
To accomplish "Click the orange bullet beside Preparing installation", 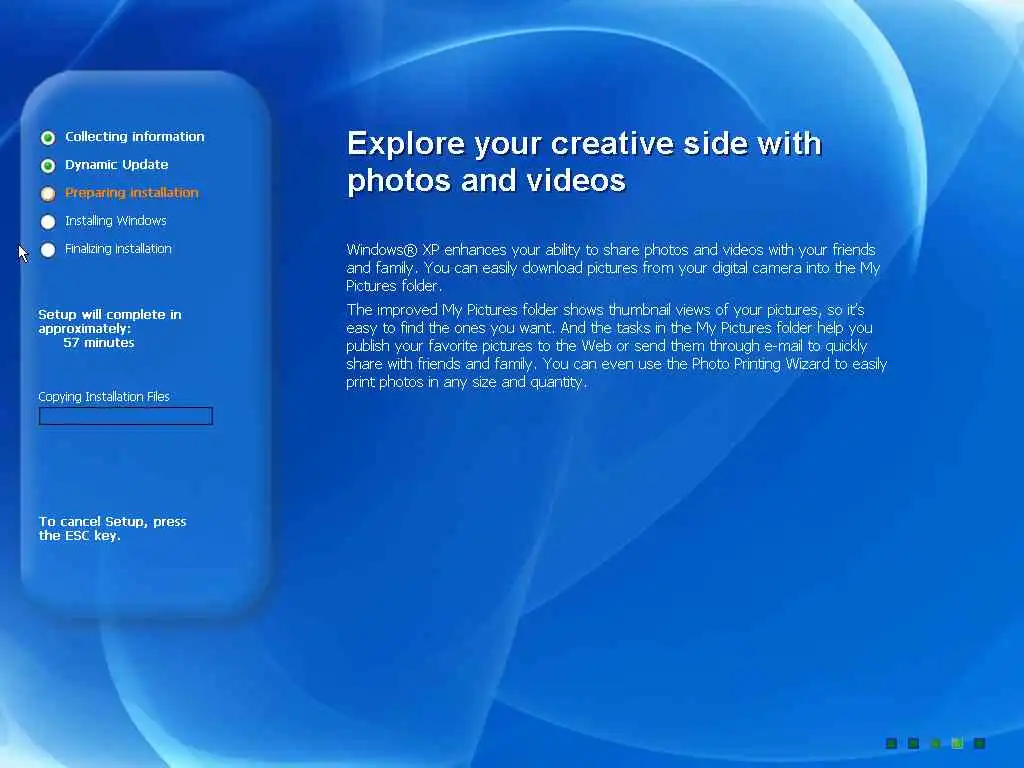I will pyautogui.click(x=48, y=193).
